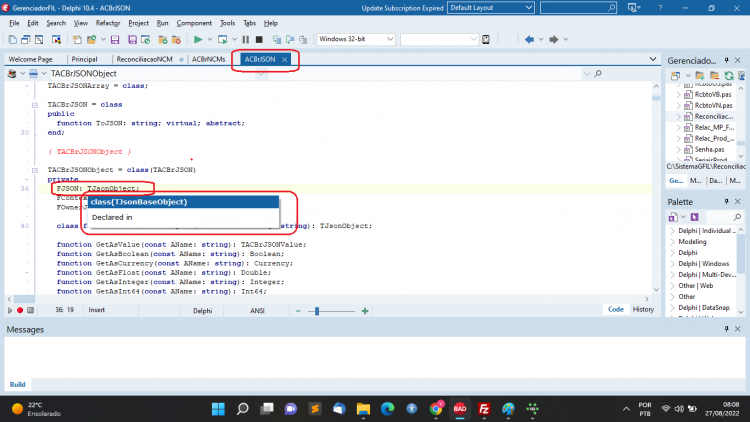Viewport: 750px width, 422px height.
Task: Navigate back with the blue left arrow
Action: pos(529,40)
